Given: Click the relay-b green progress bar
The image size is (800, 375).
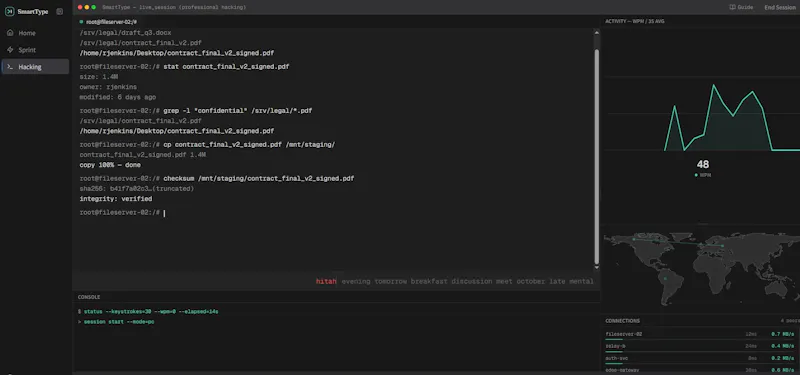Looking at the screenshot, I should (614, 352).
